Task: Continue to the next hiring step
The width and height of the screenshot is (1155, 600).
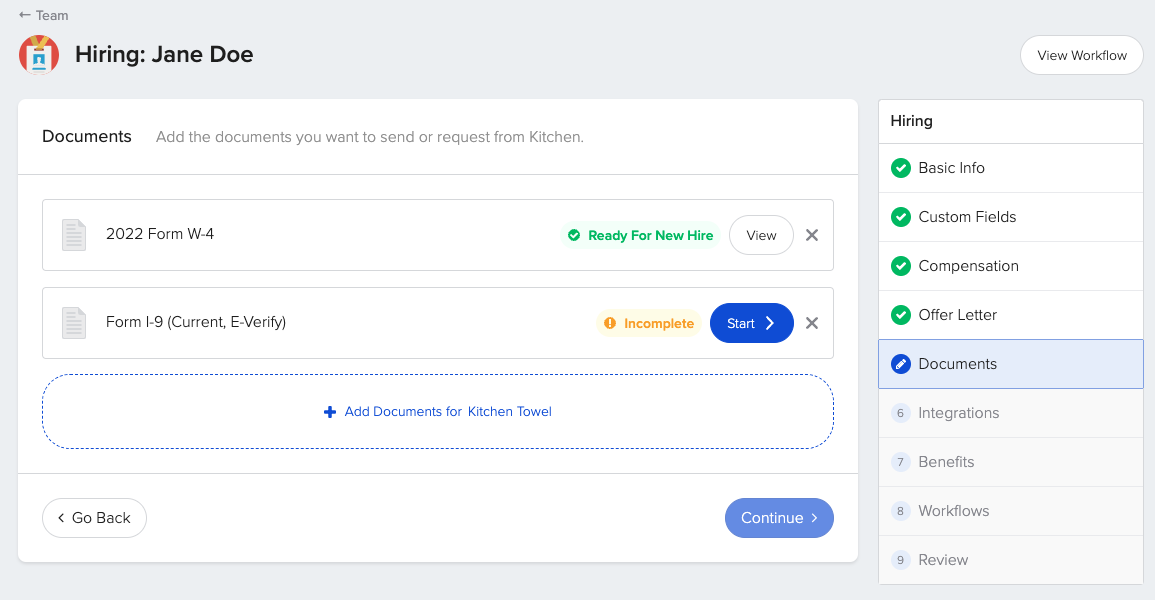Action: pos(779,518)
